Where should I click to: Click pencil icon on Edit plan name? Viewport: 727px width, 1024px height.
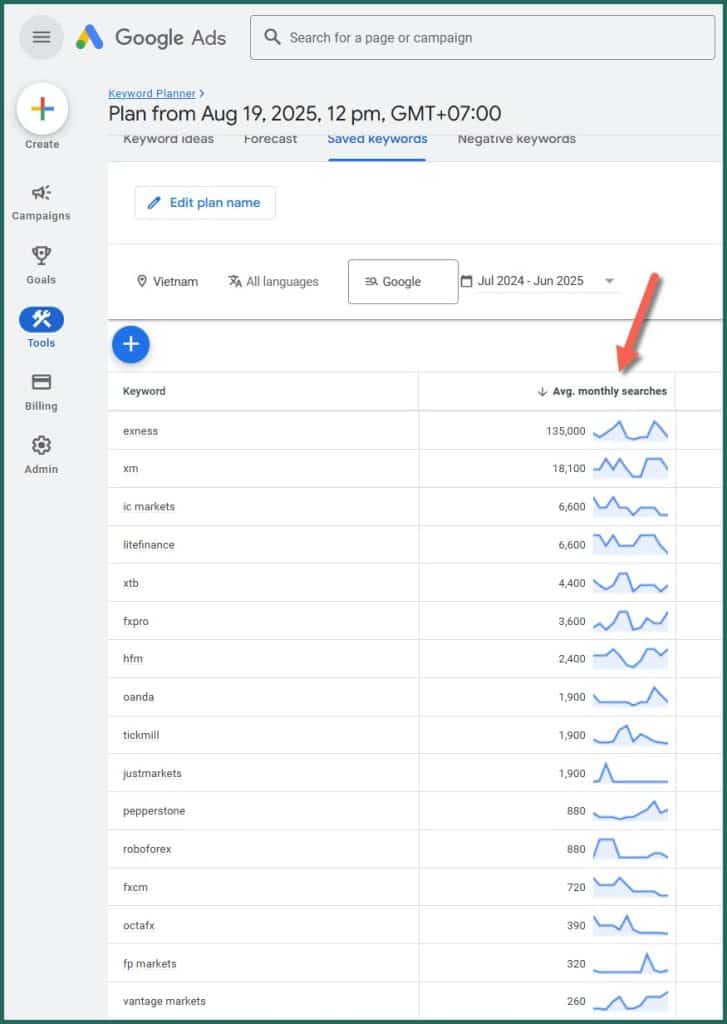click(x=154, y=203)
